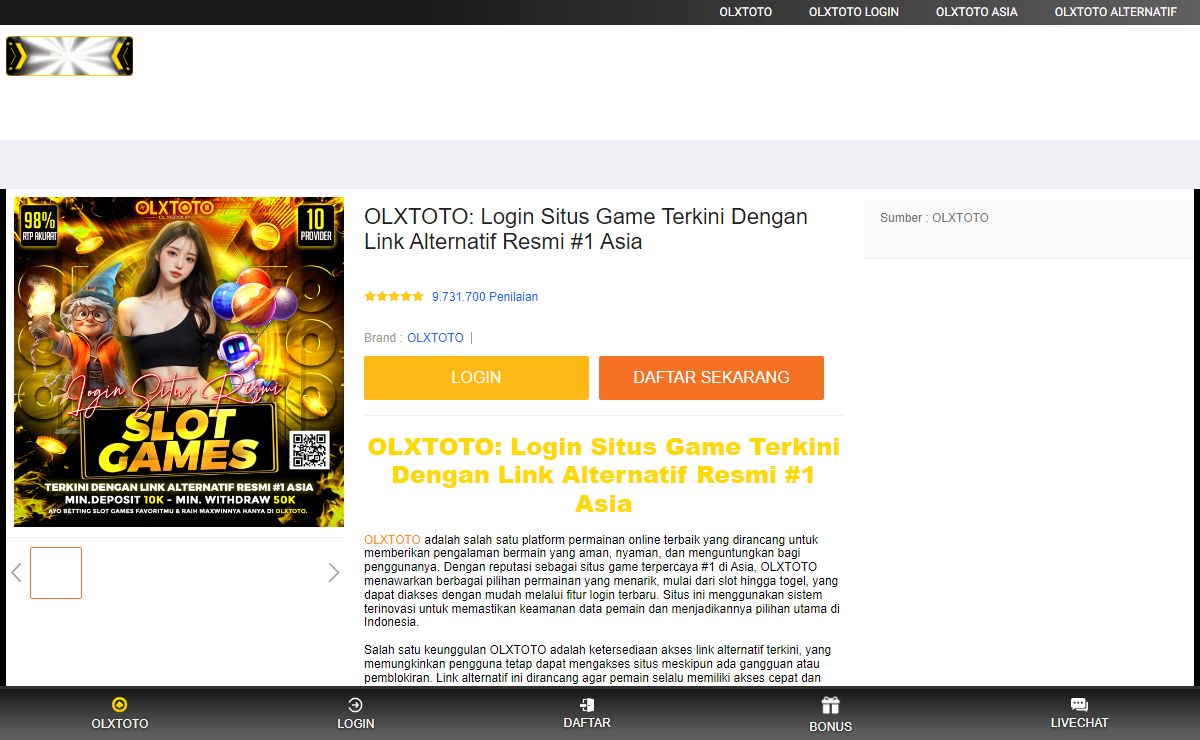Click the BONUS label in the bottom bar
Image resolution: width=1200 pixels, height=740 pixels.
click(x=831, y=727)
